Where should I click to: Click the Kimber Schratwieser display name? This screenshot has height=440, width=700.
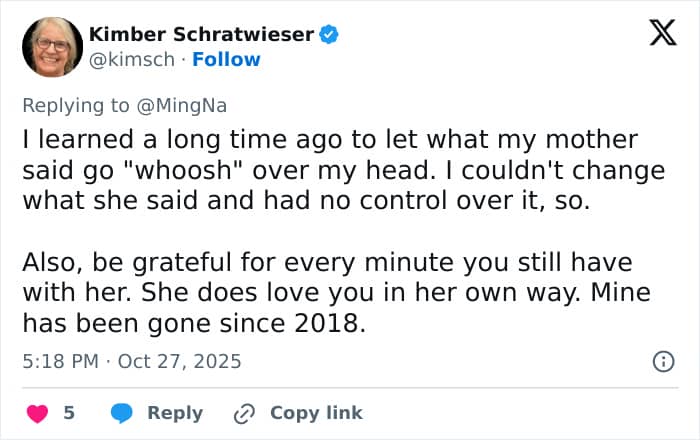pos(201,35)
